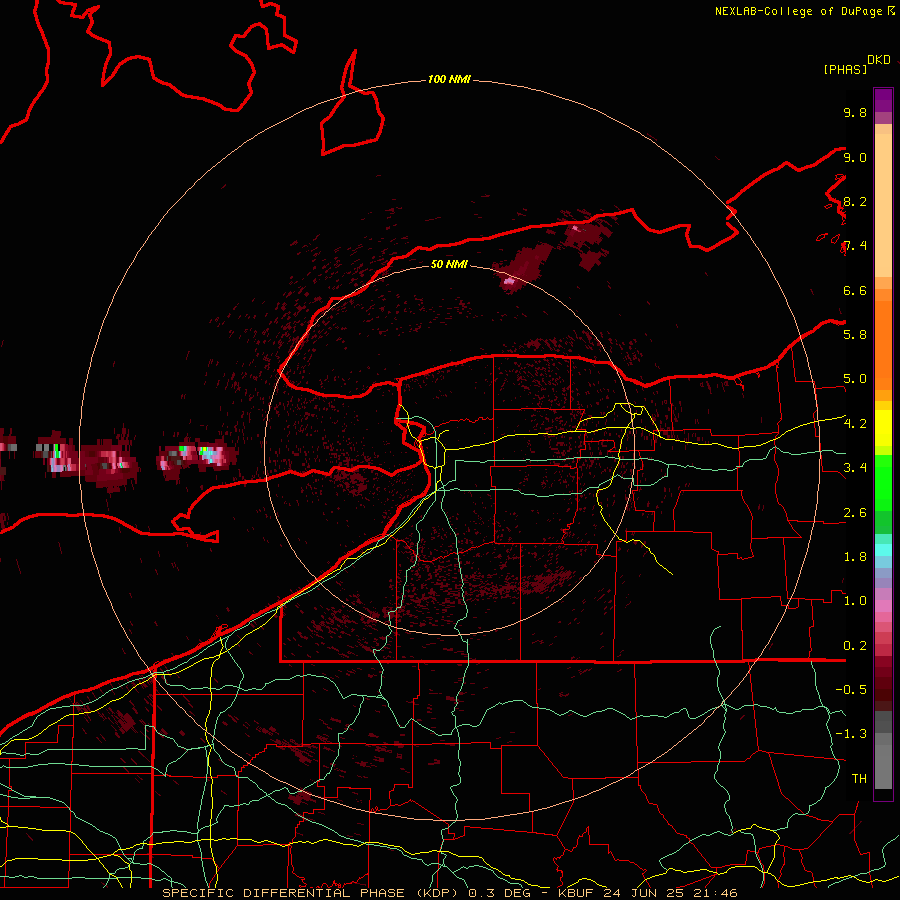Click the 1.8 legend value
900x900 pixels.
855,557
